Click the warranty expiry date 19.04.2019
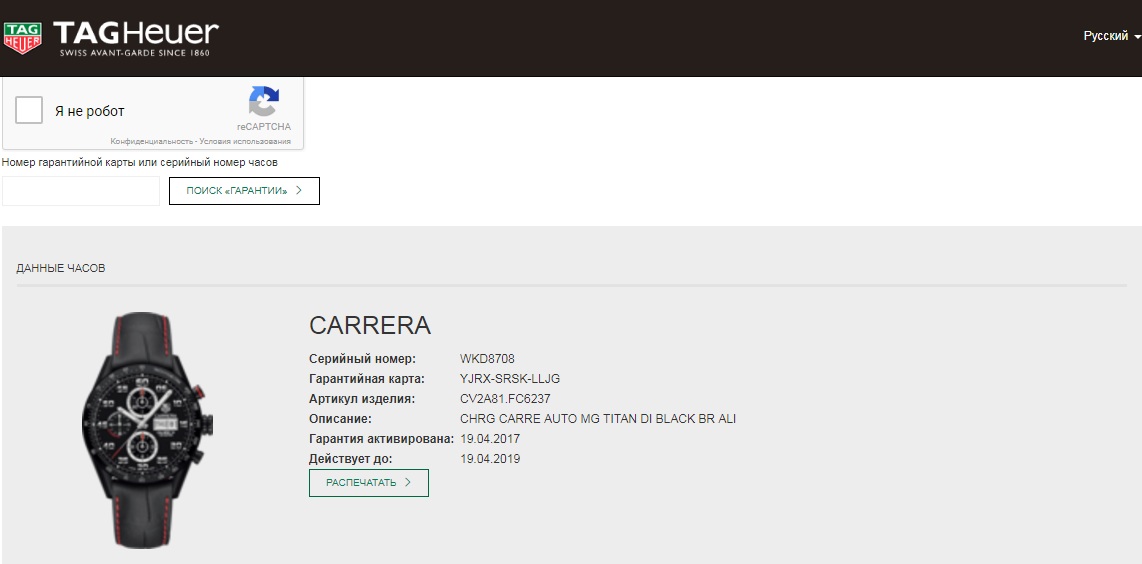The height and width of the screenshot is (564, 1142). (490, 459)
